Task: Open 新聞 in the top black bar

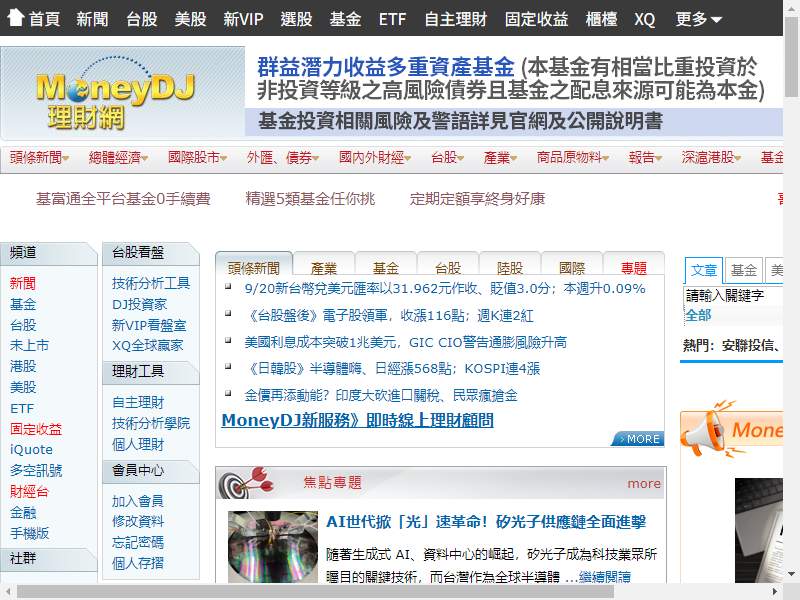Action: pos(92,19)
